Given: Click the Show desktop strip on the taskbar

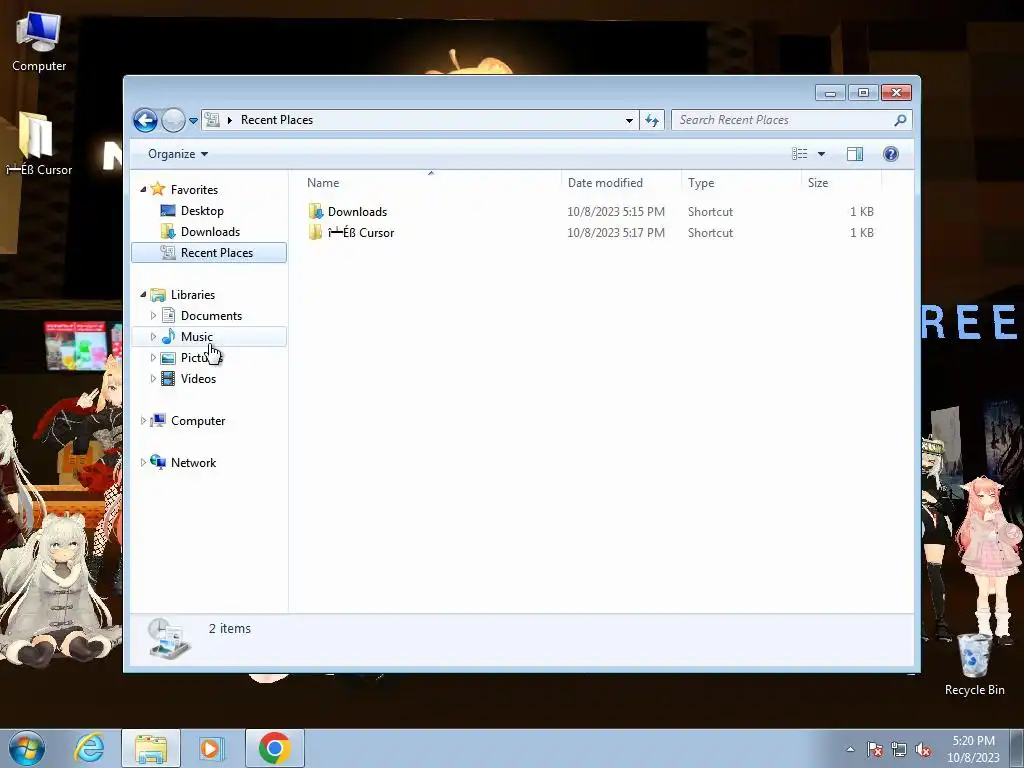Looking at the screenshot, I should tap(1017, 749).
